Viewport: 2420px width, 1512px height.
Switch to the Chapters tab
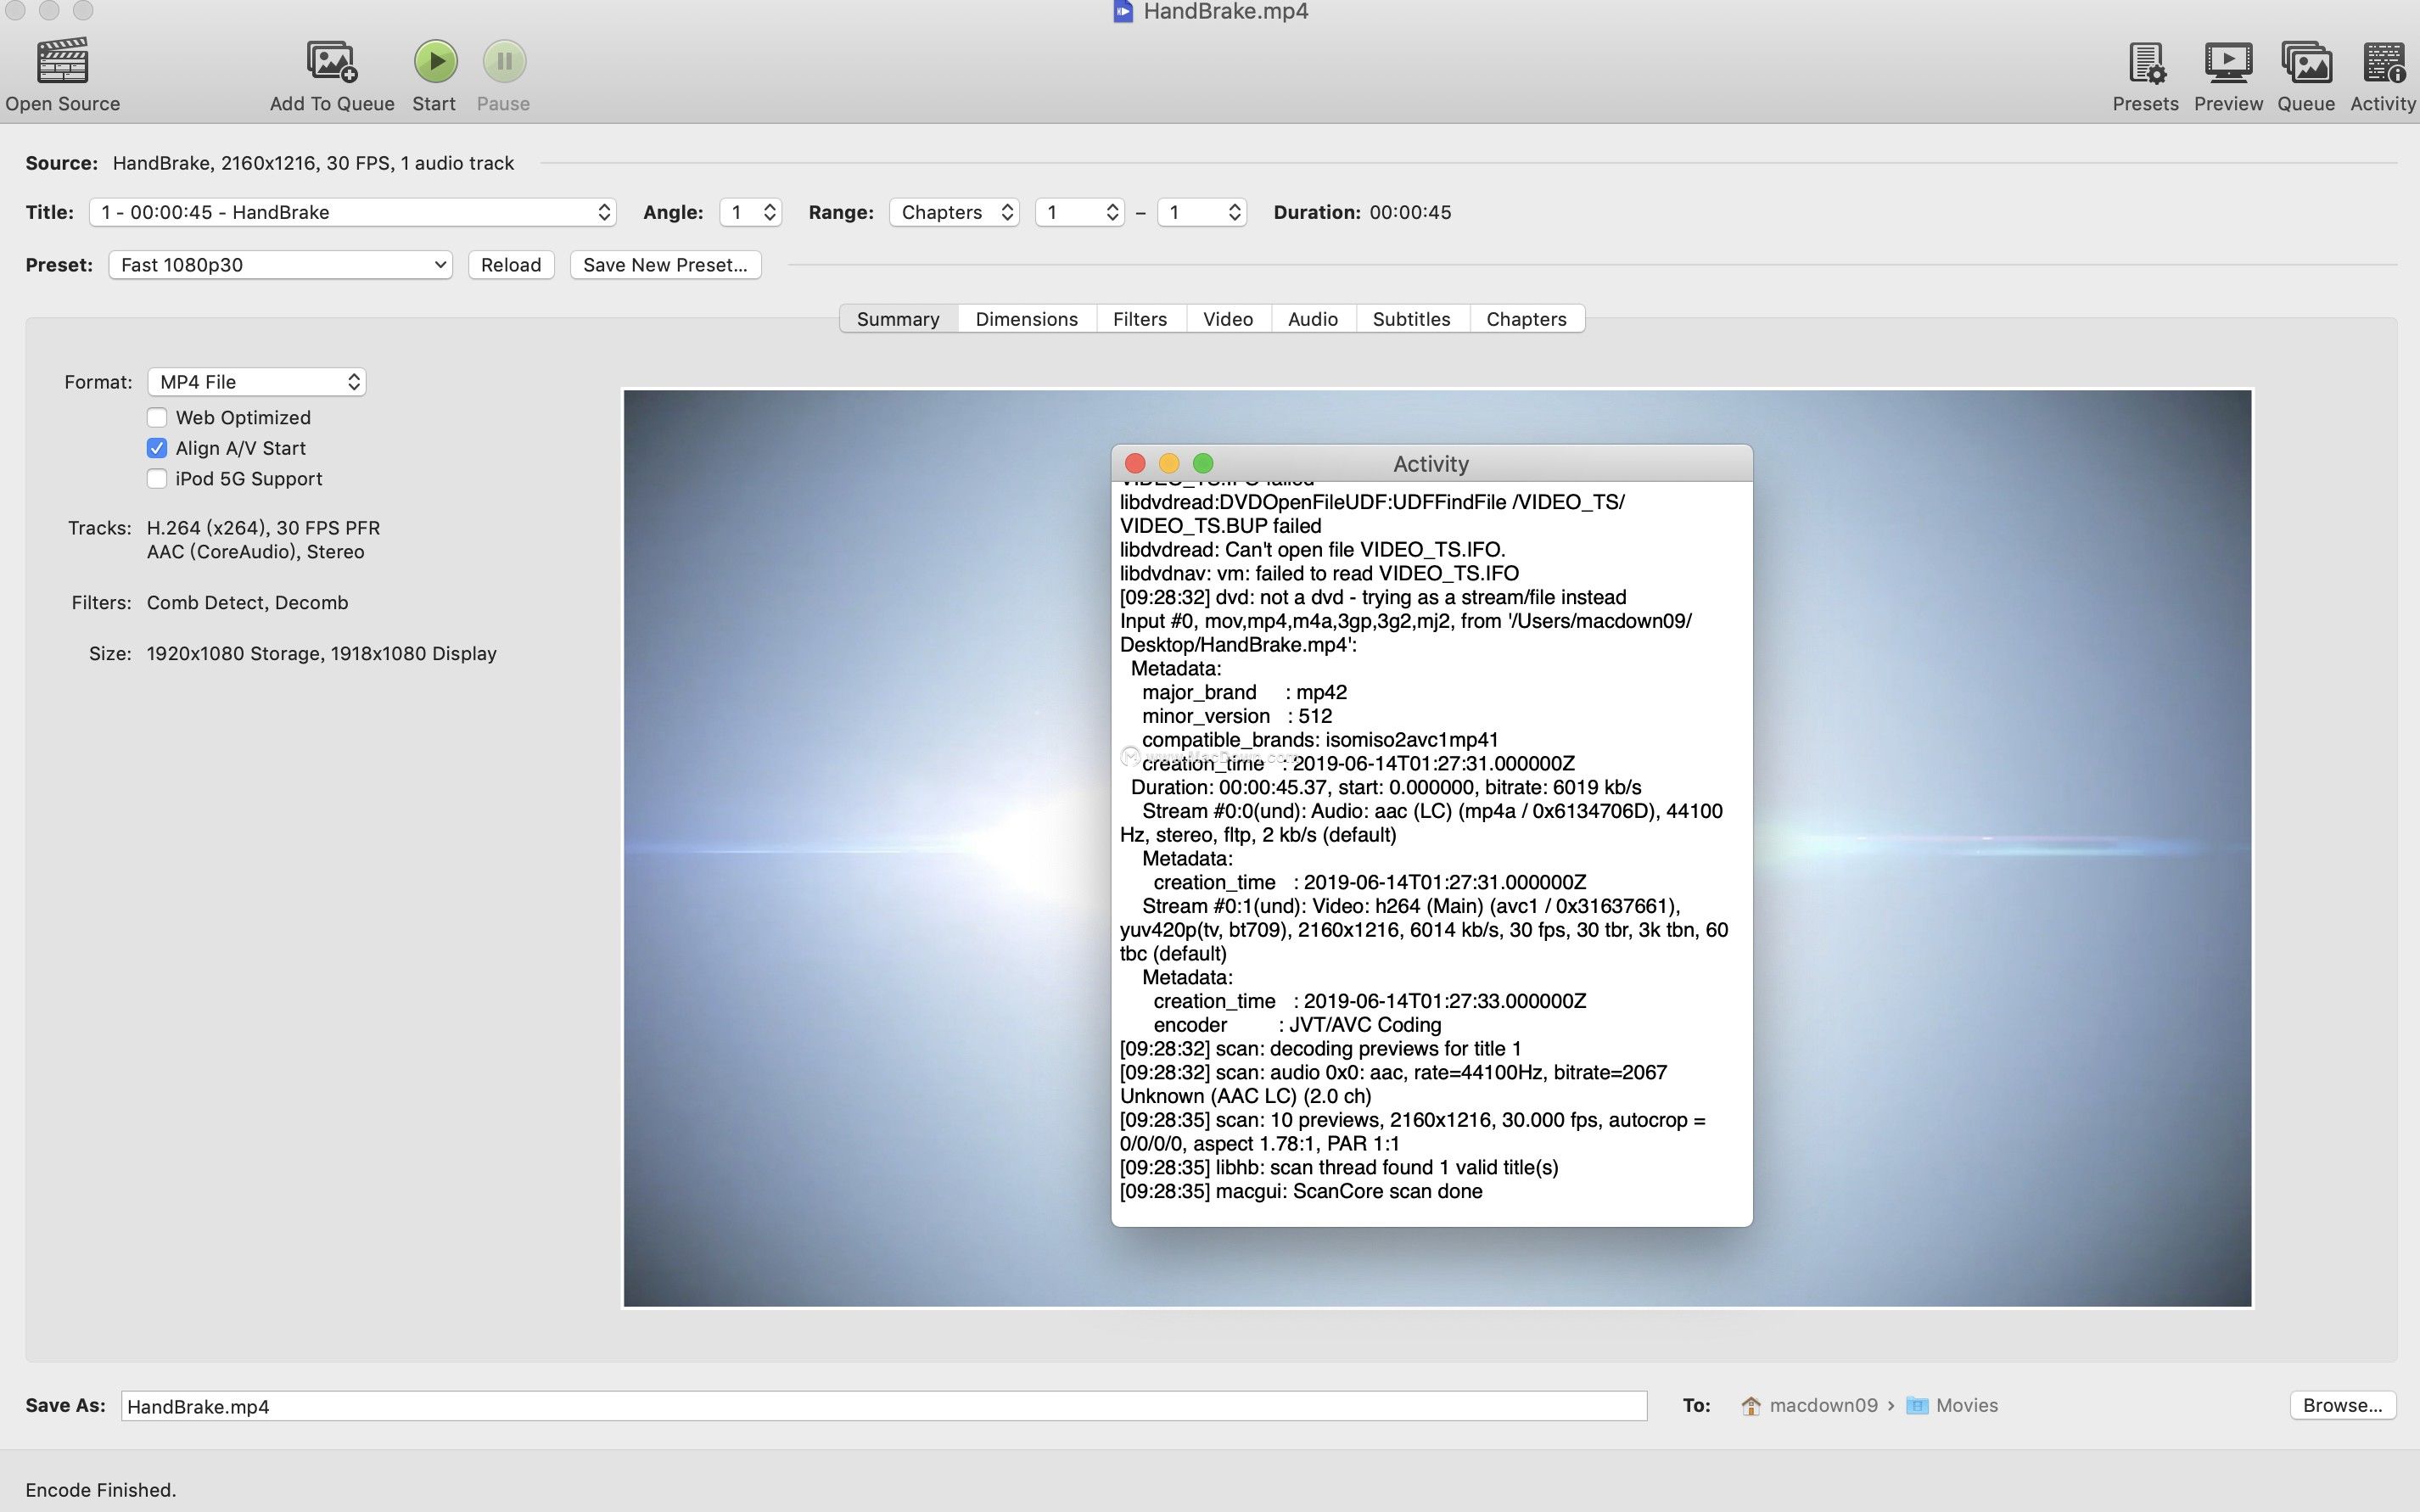(x=1527, y=319)
